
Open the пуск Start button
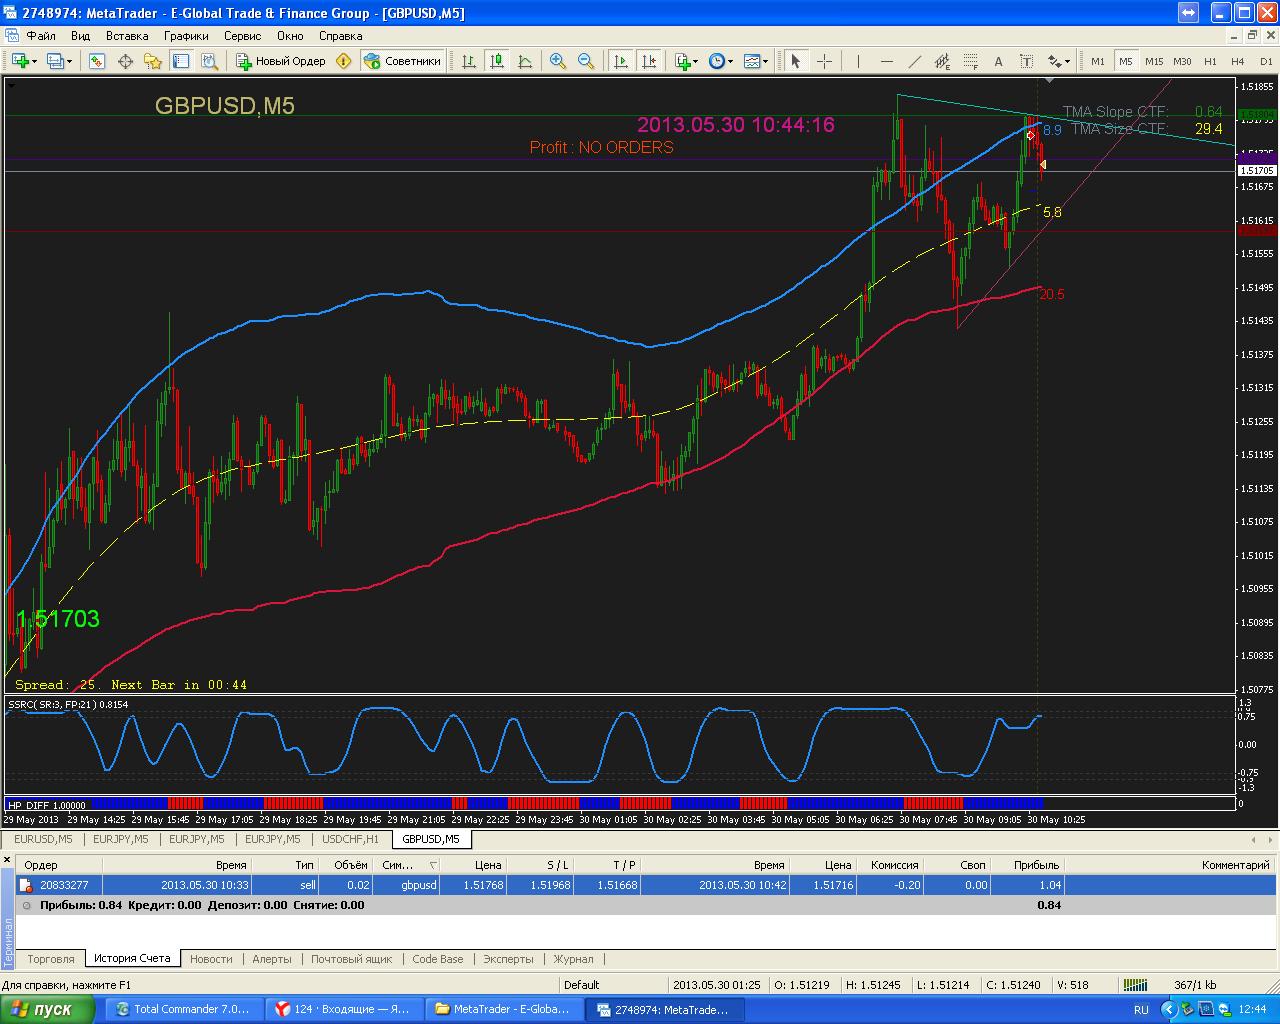click(47, 1010)
